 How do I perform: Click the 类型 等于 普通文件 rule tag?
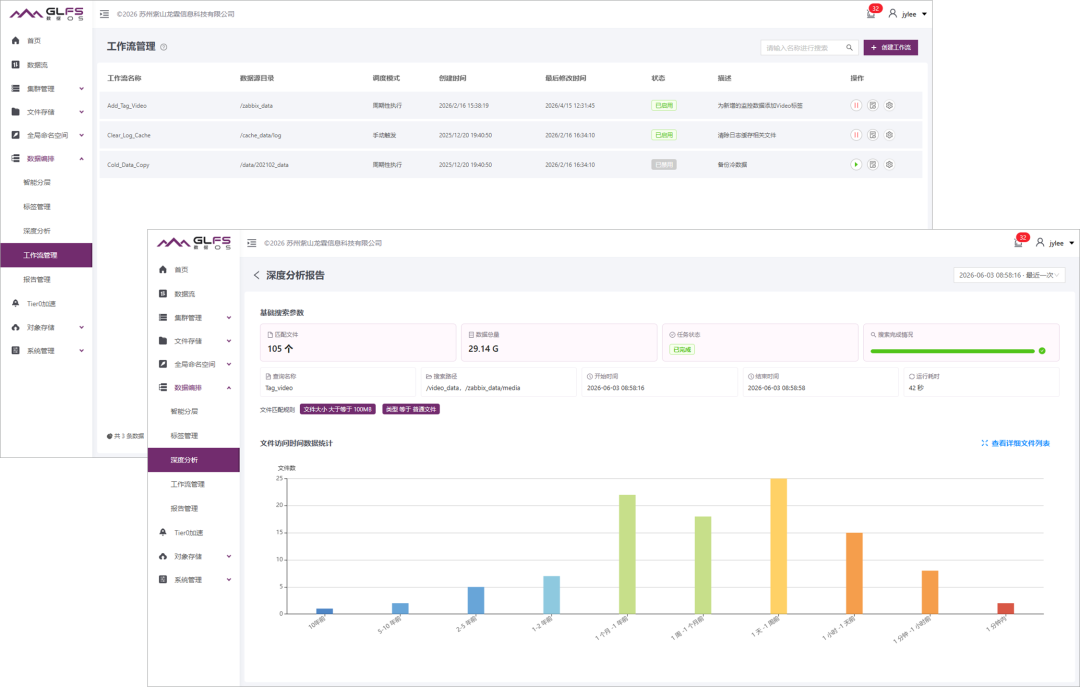click(x=411, y=409)
